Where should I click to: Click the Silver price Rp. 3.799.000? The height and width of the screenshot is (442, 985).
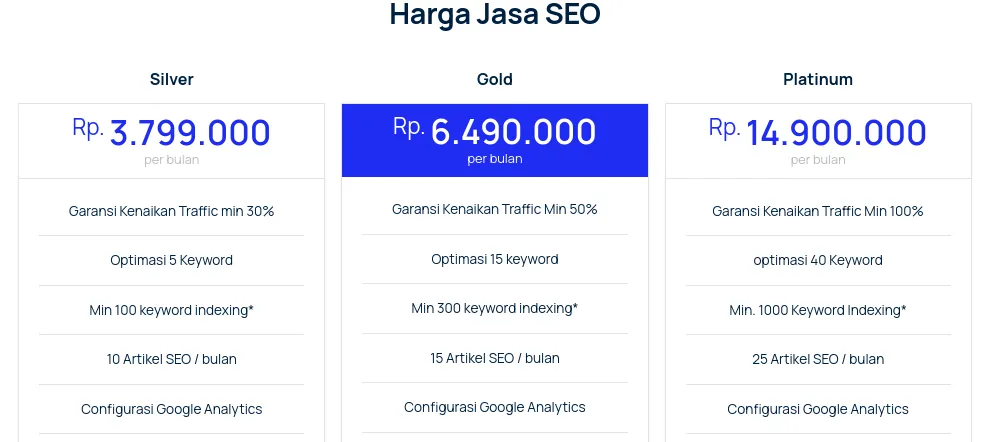pyautogui.click(x=171, y=133)
